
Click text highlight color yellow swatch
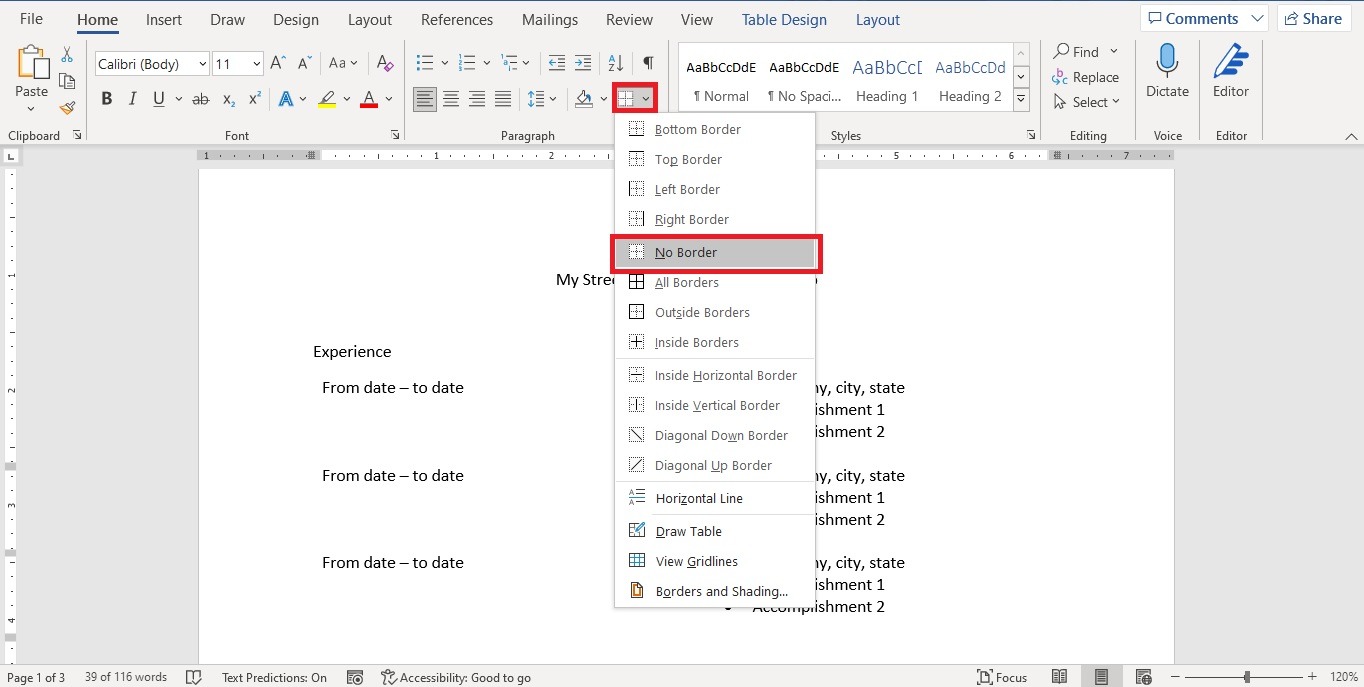[x=327, y=99]
